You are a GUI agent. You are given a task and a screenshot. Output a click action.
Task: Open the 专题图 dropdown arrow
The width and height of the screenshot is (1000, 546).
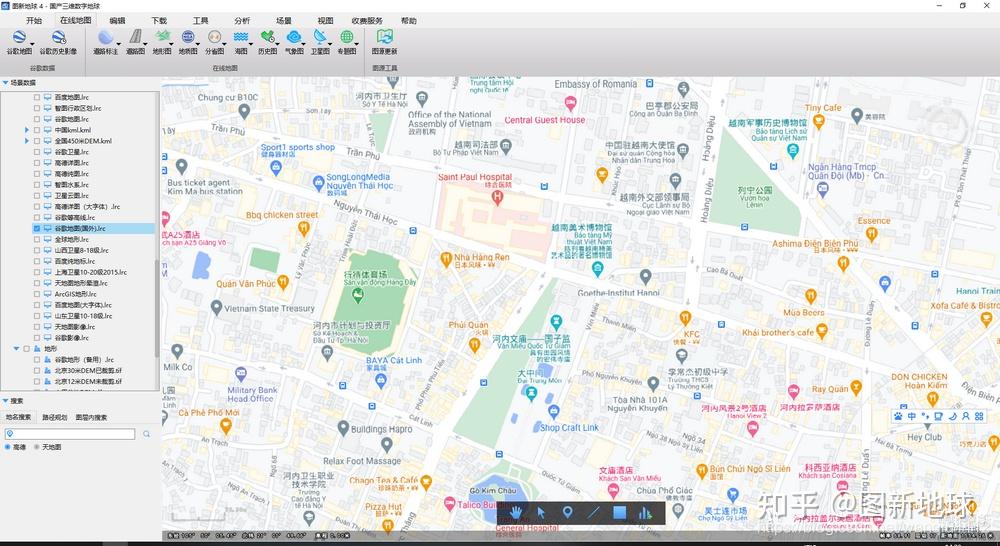(x=357, y=44)
